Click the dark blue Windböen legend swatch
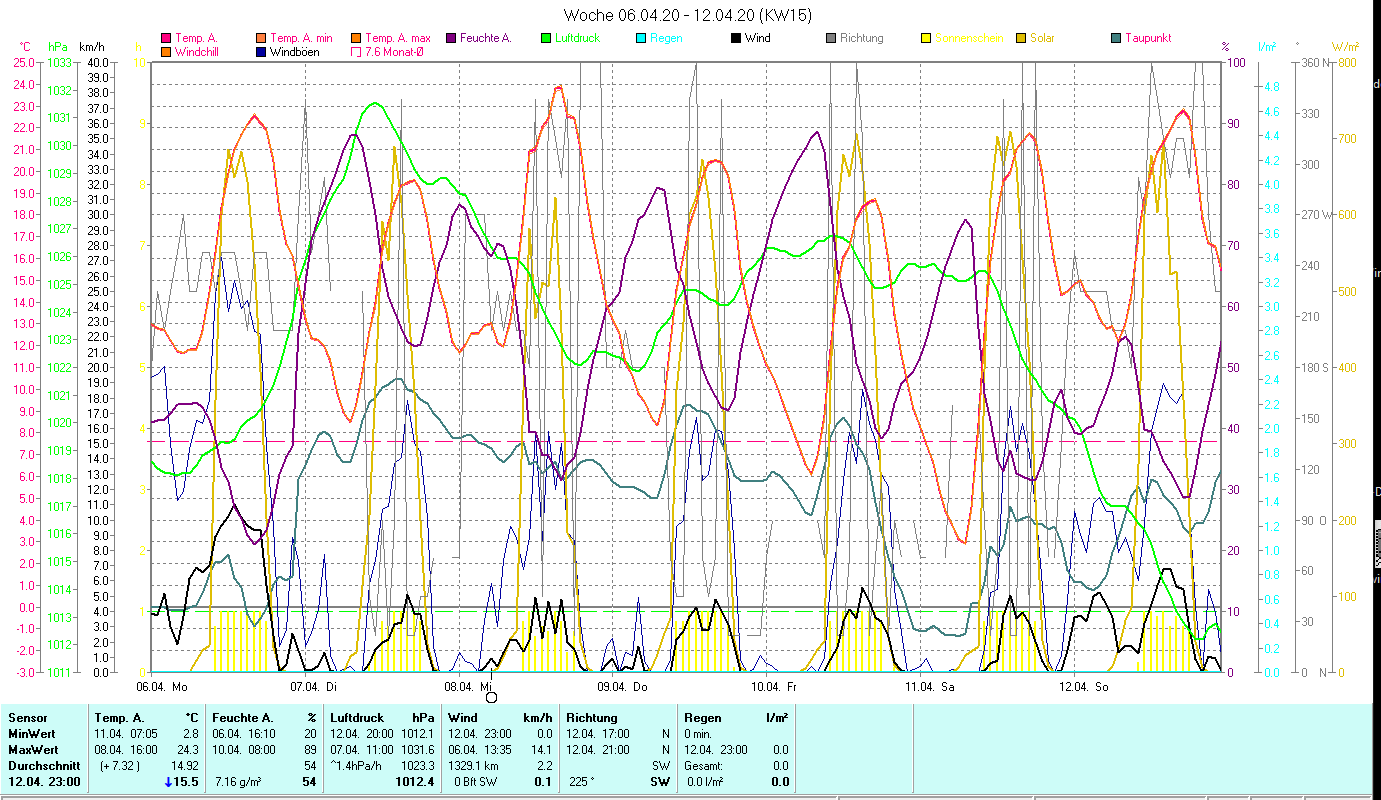Screen dimensions: 1381x800 [x=261, y=52]
